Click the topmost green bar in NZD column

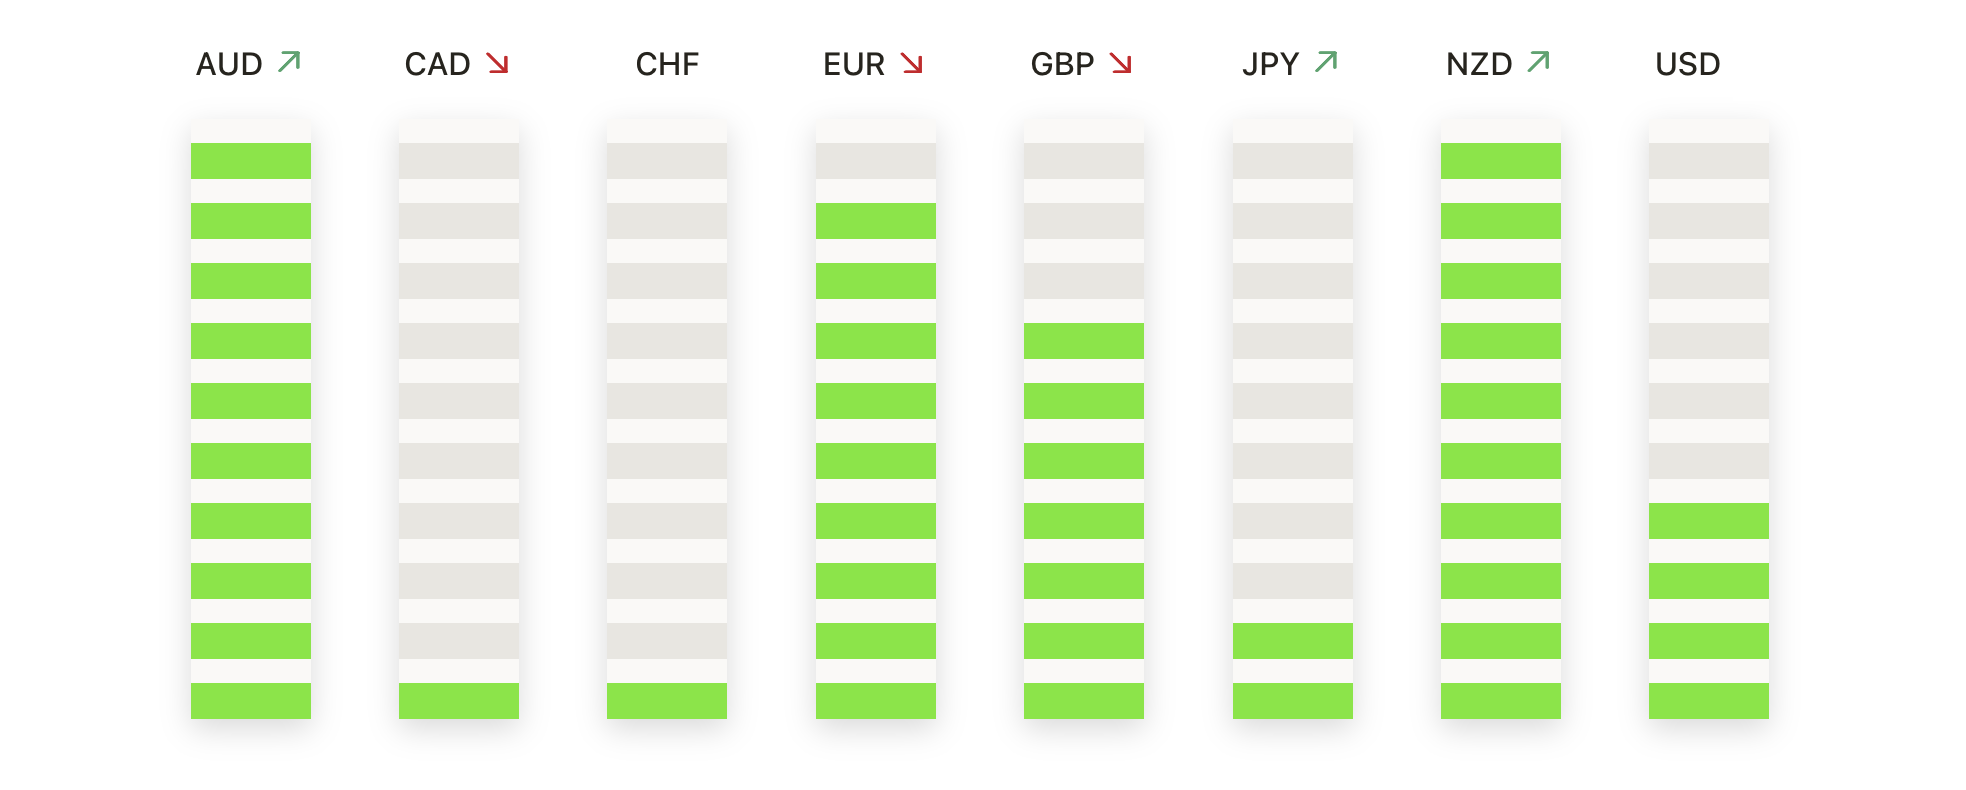tap(1501, 161)
